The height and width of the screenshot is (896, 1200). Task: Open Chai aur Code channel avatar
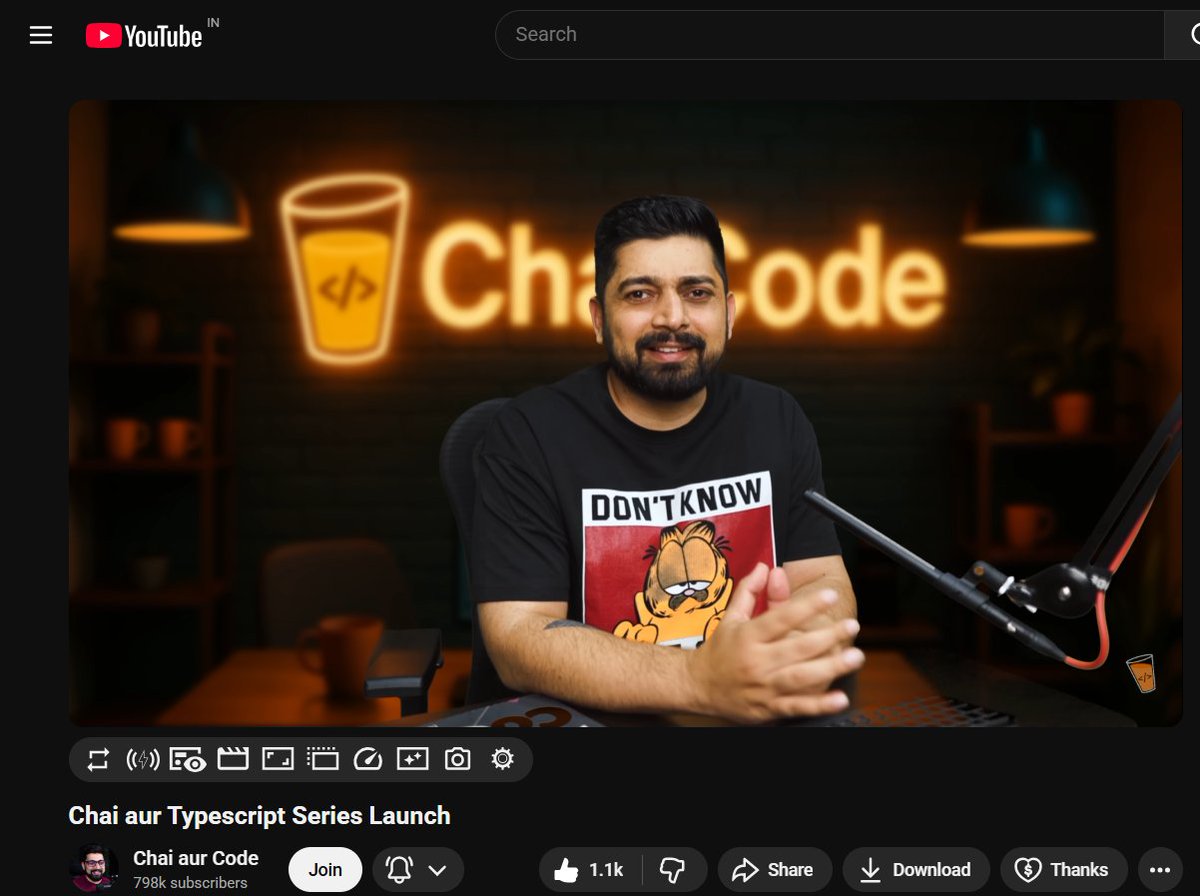point(94,869)
